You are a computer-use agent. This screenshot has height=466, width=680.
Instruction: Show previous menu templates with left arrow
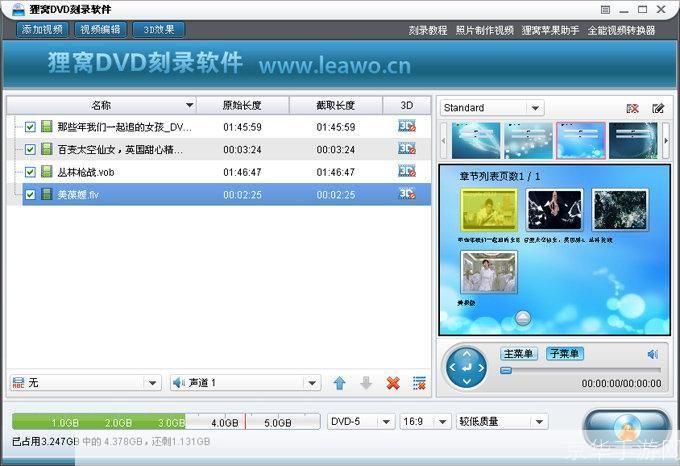pyautogui.click(x=443, y=140)
